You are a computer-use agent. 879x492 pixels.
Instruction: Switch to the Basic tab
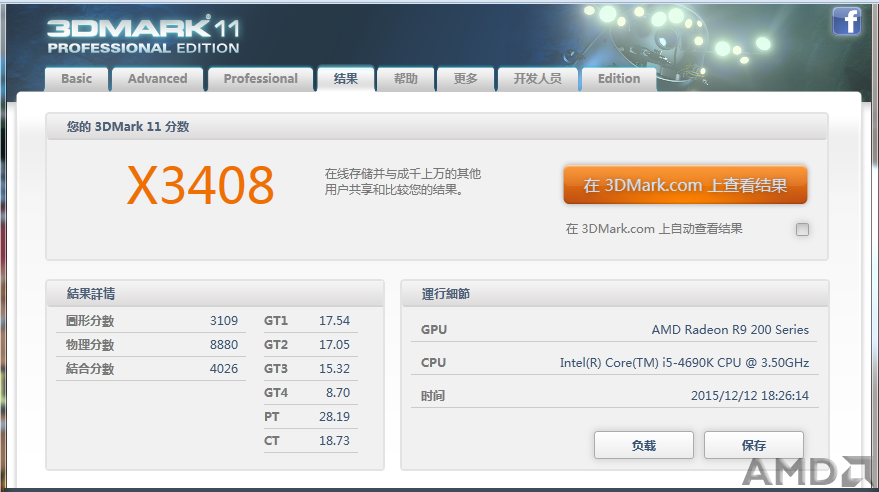76,79
